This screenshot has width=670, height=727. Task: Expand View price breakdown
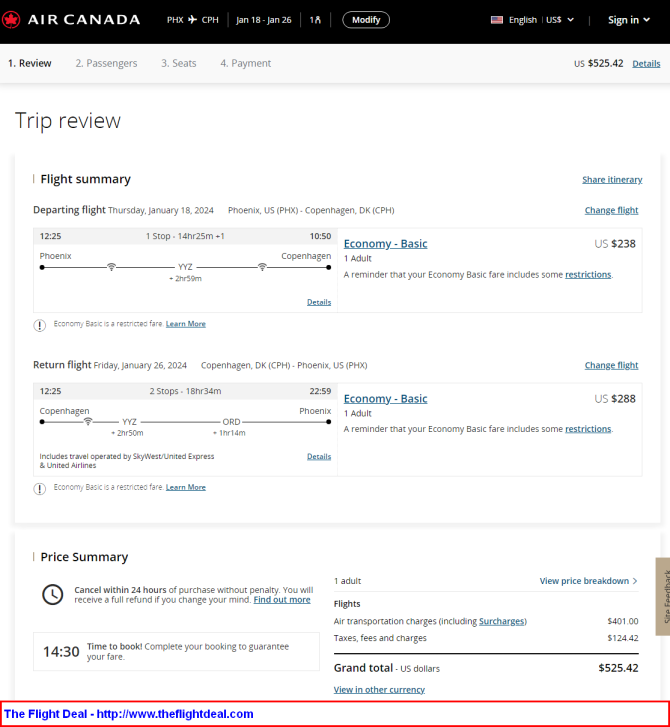coord(588,581)
